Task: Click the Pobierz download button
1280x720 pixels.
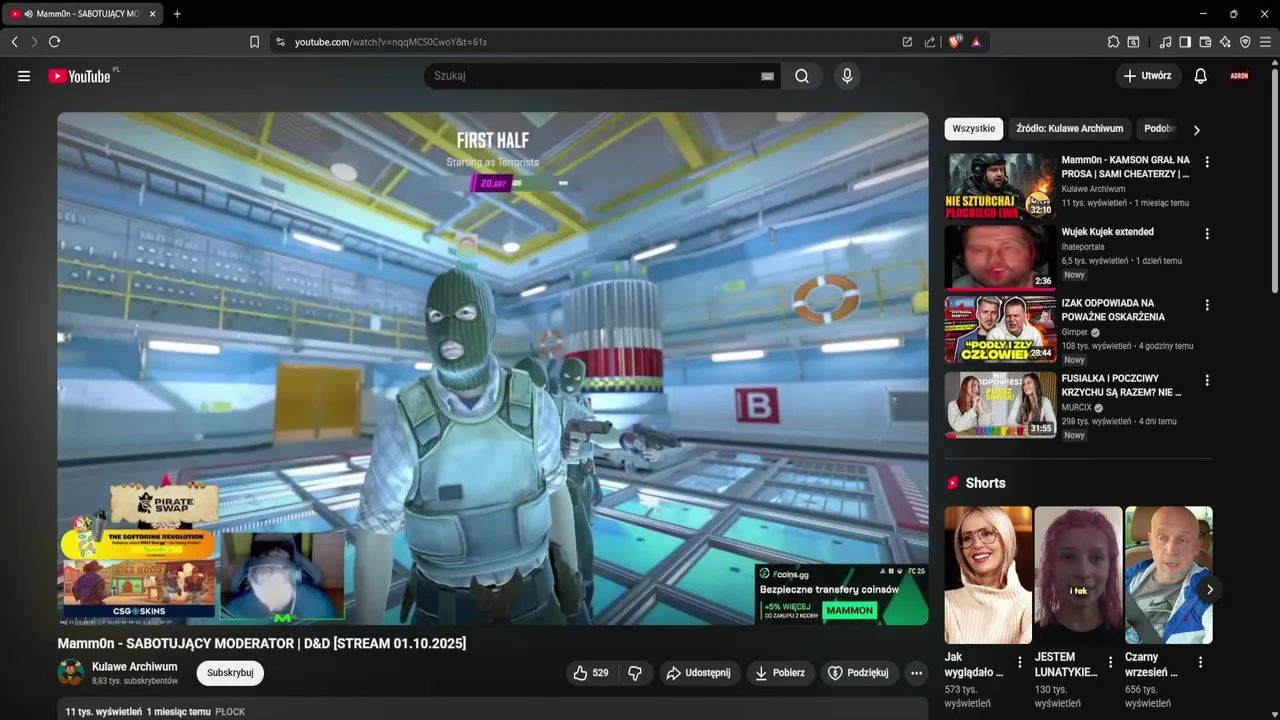Action: click(780, 673)
